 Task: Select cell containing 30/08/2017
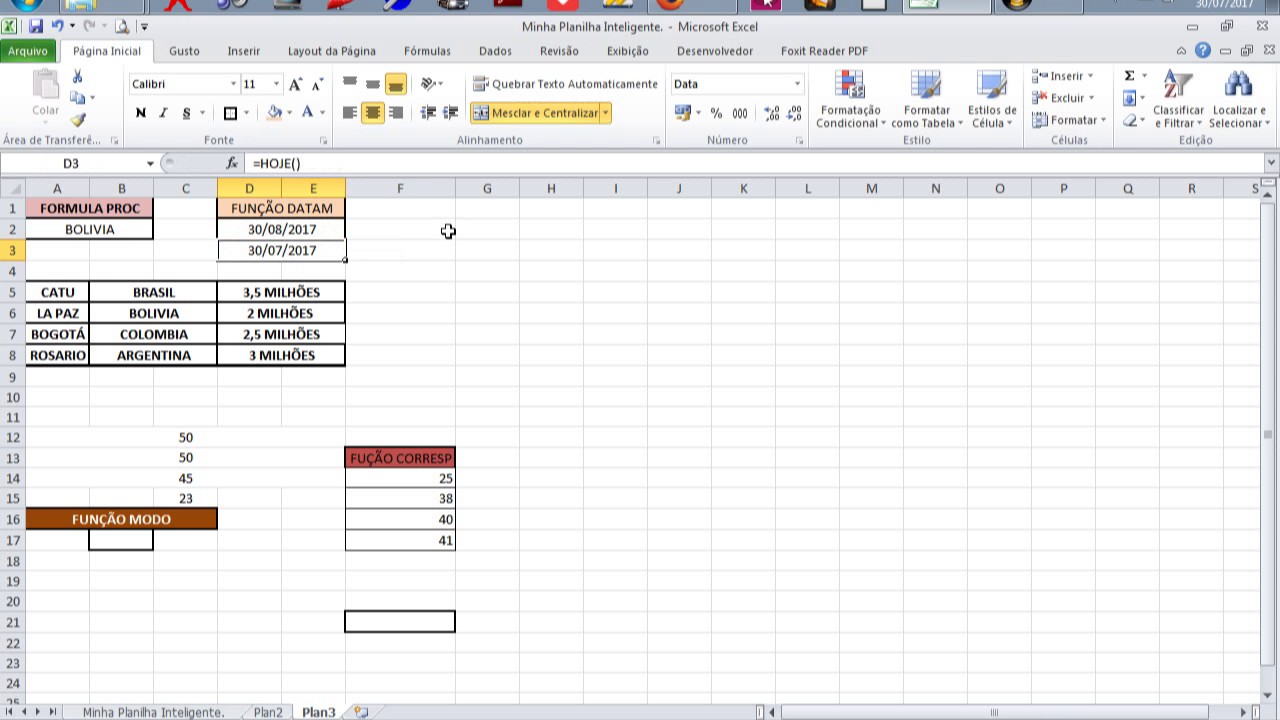(x=281, y=229)
